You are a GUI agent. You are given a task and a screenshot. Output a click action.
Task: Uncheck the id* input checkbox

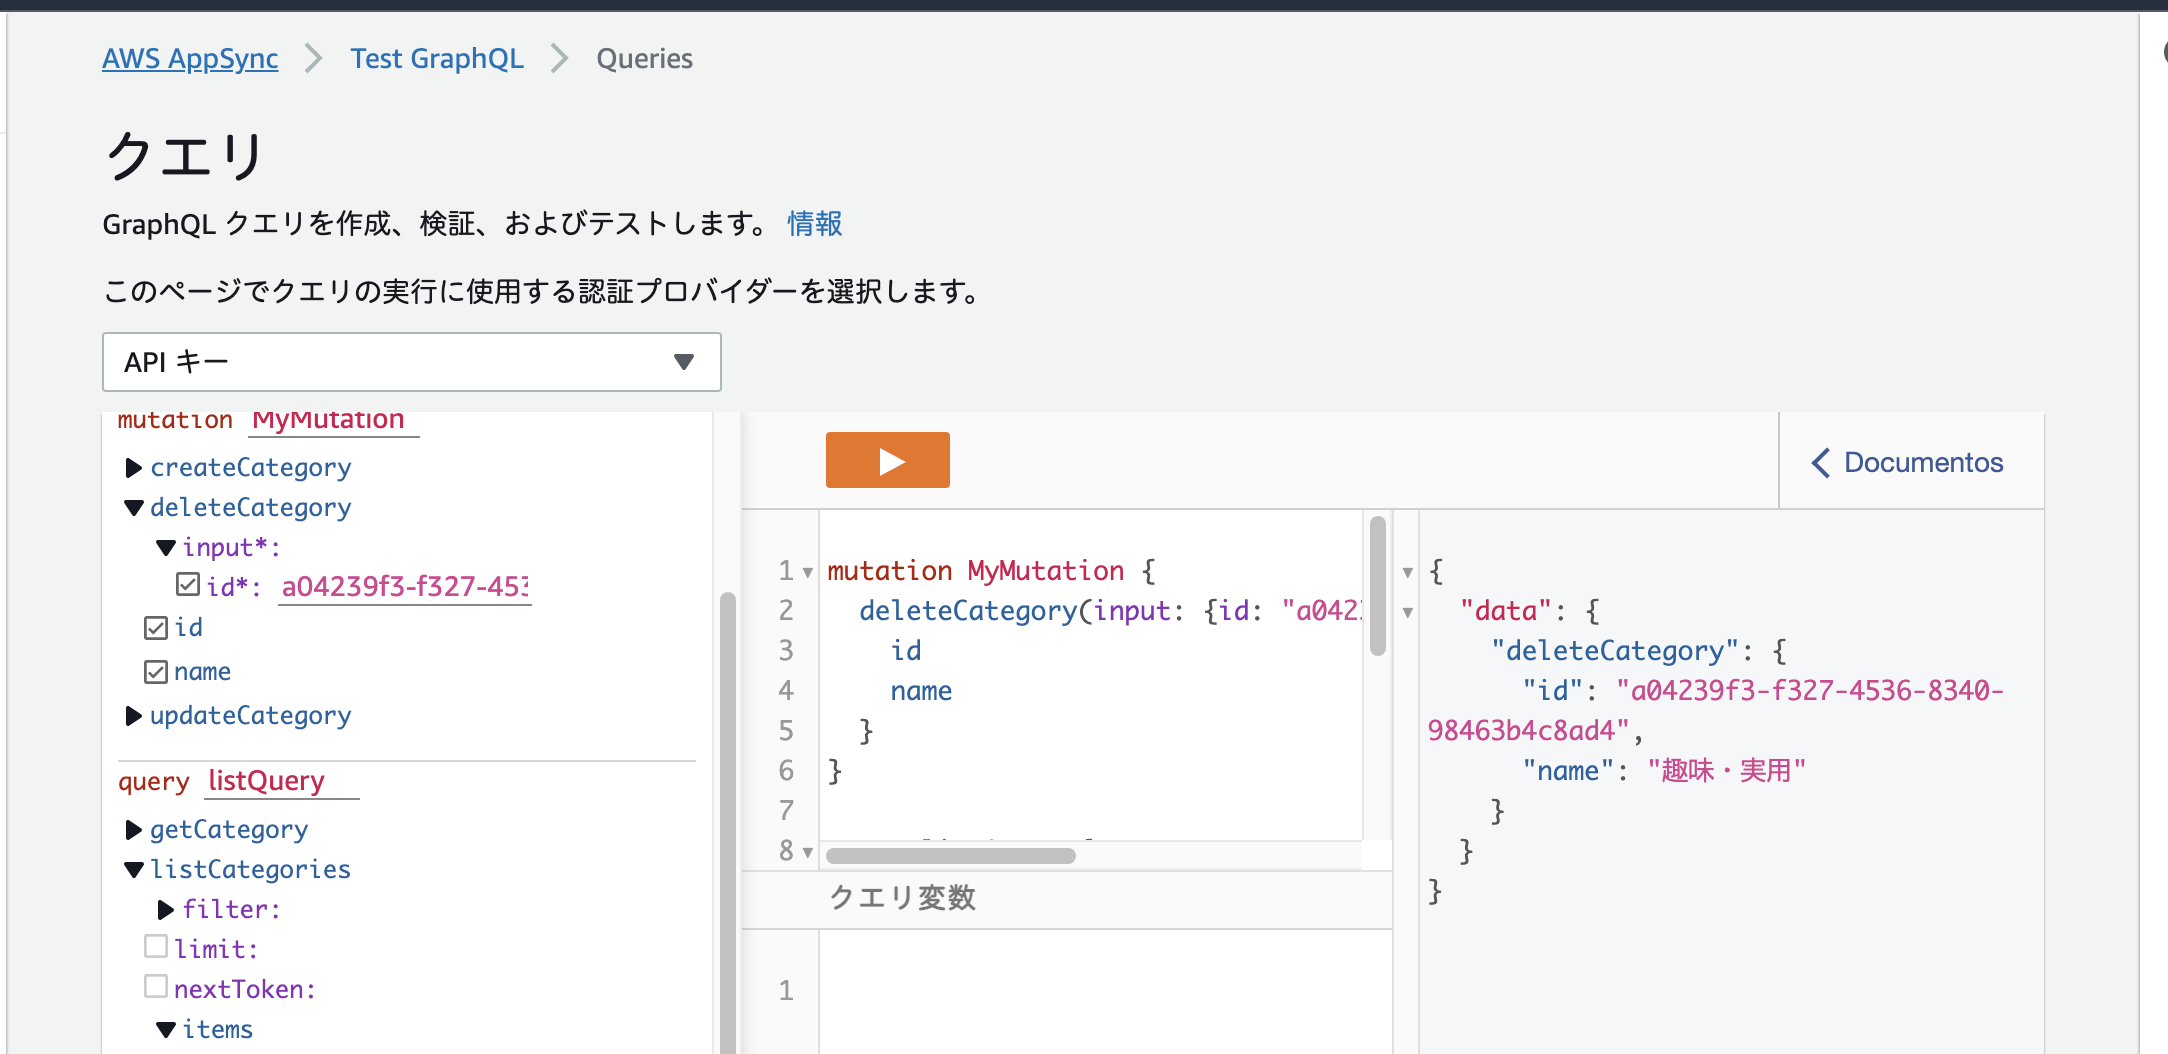click(x=188, y=584)
